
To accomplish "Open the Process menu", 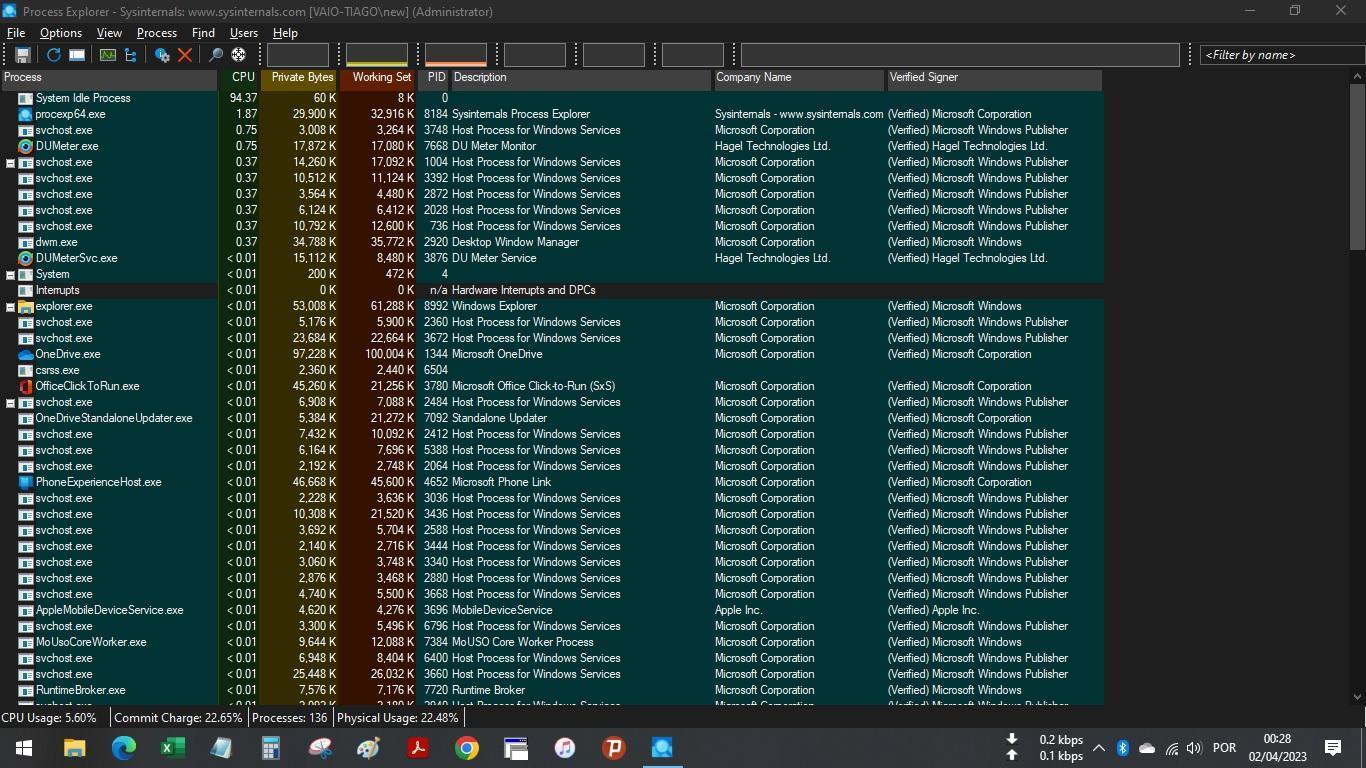I will coord(157,33).
